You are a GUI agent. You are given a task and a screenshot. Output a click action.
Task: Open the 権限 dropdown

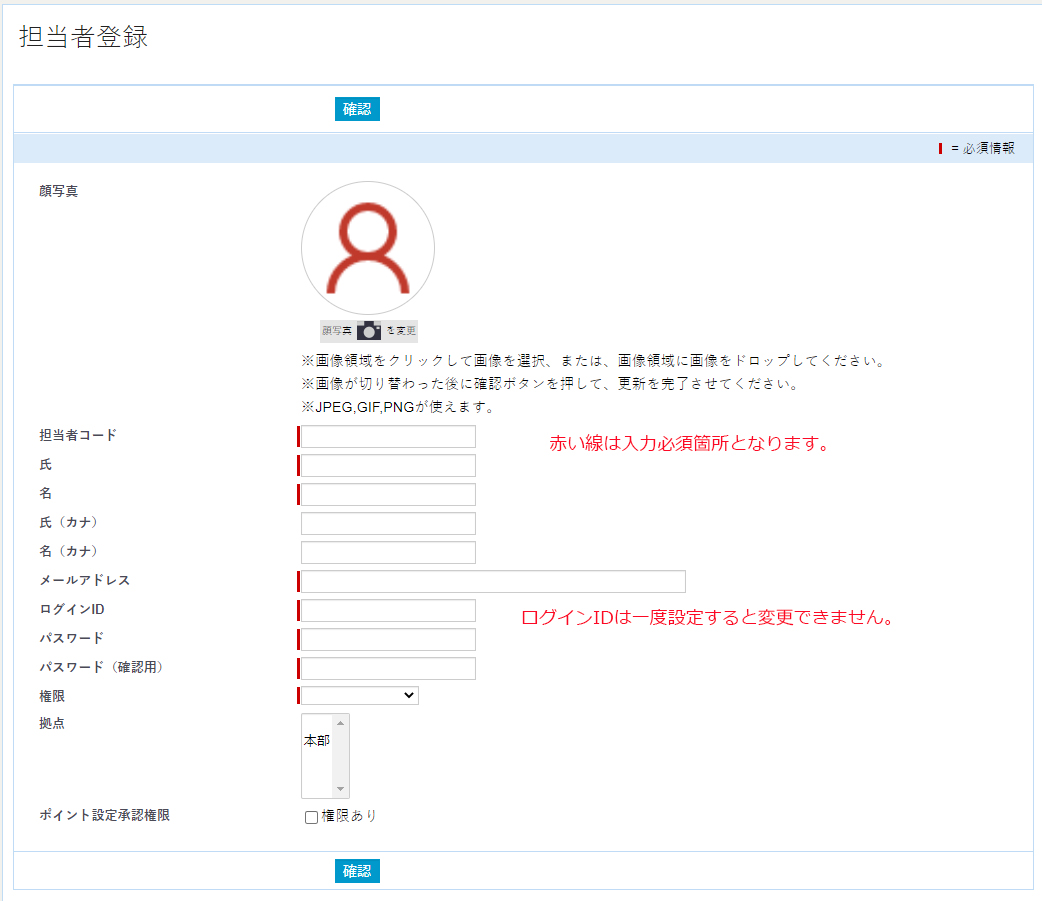[x=360, y=696]
